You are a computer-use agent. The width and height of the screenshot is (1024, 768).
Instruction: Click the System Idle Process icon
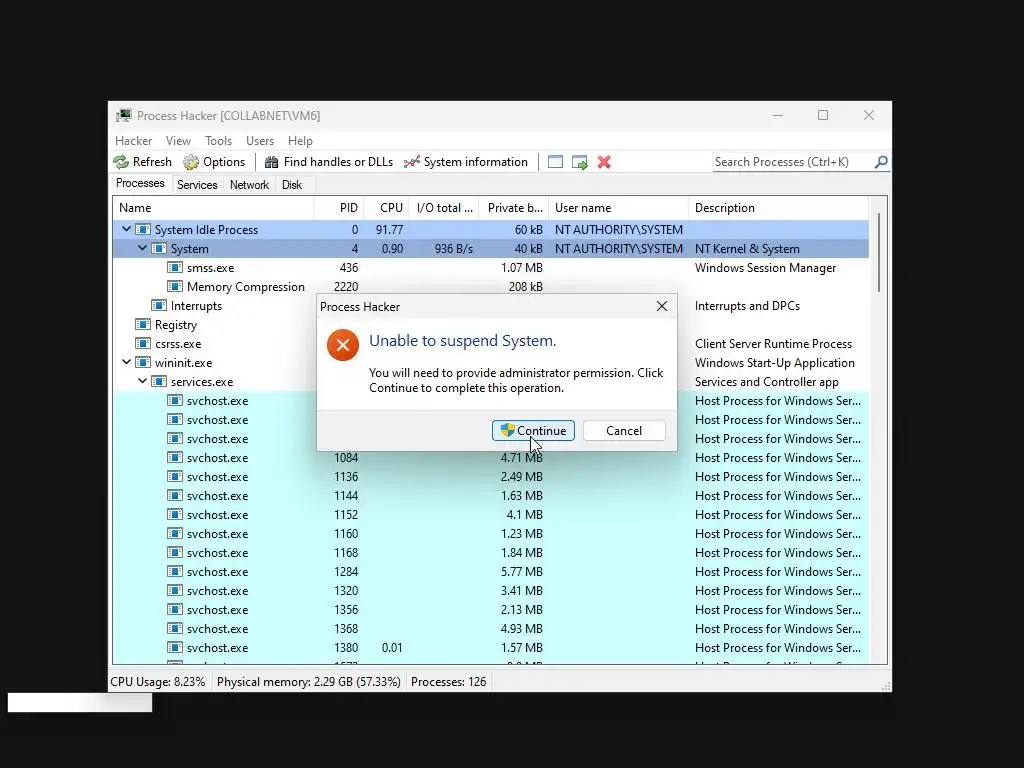tap(142, 230)
